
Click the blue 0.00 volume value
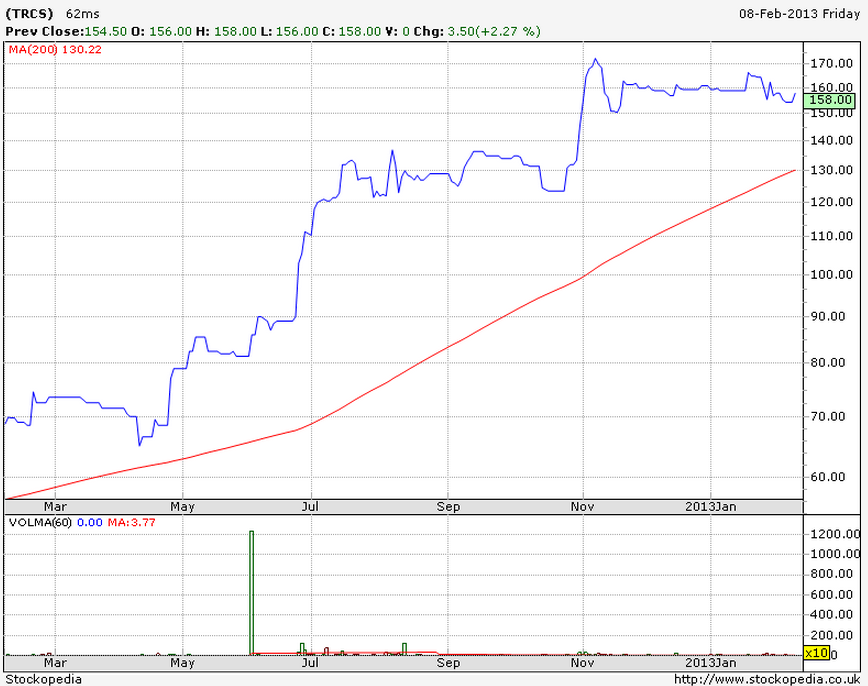[x=90, y=523]
